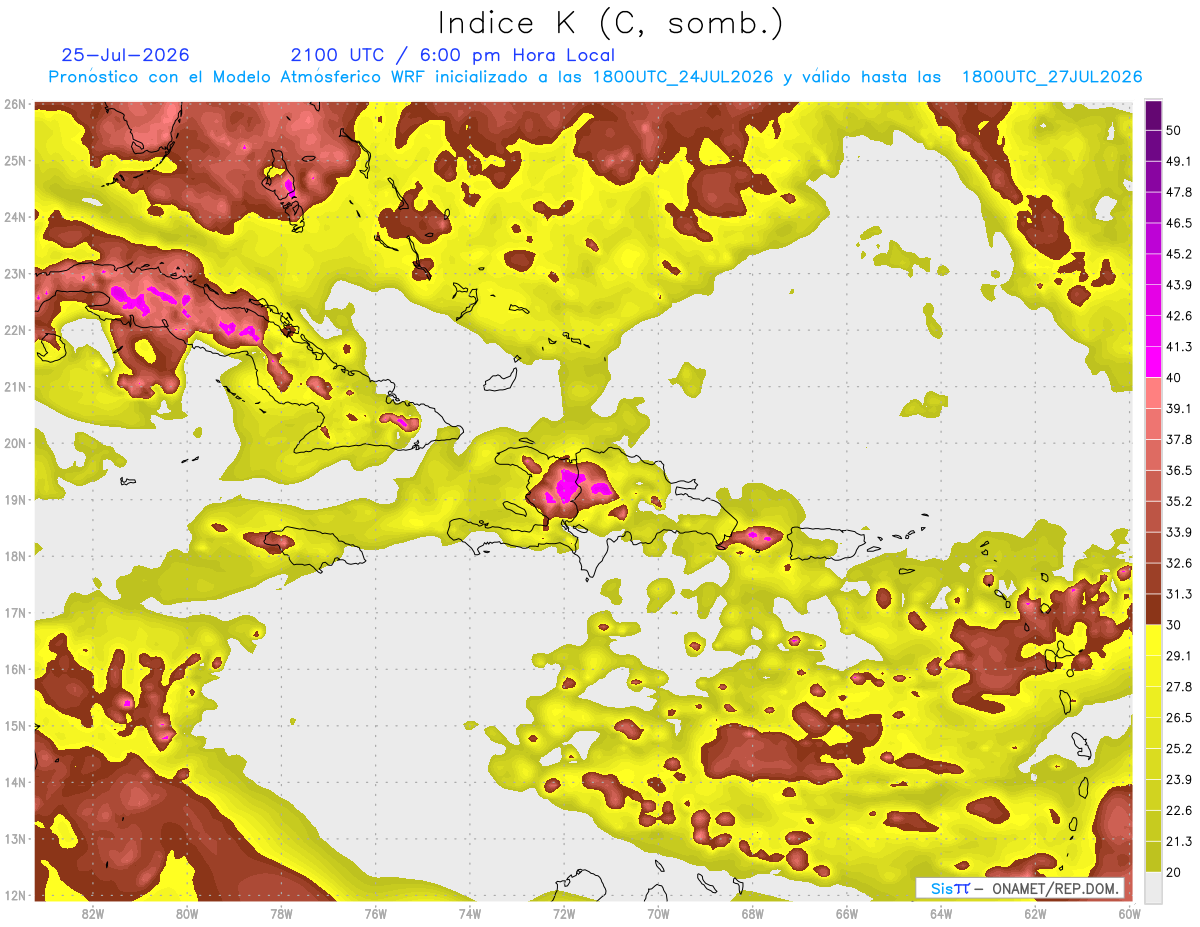Viewport: 1200px width, 927px height.
Task: Click the latitude label "17N"
Action: [x=15, y=612]
